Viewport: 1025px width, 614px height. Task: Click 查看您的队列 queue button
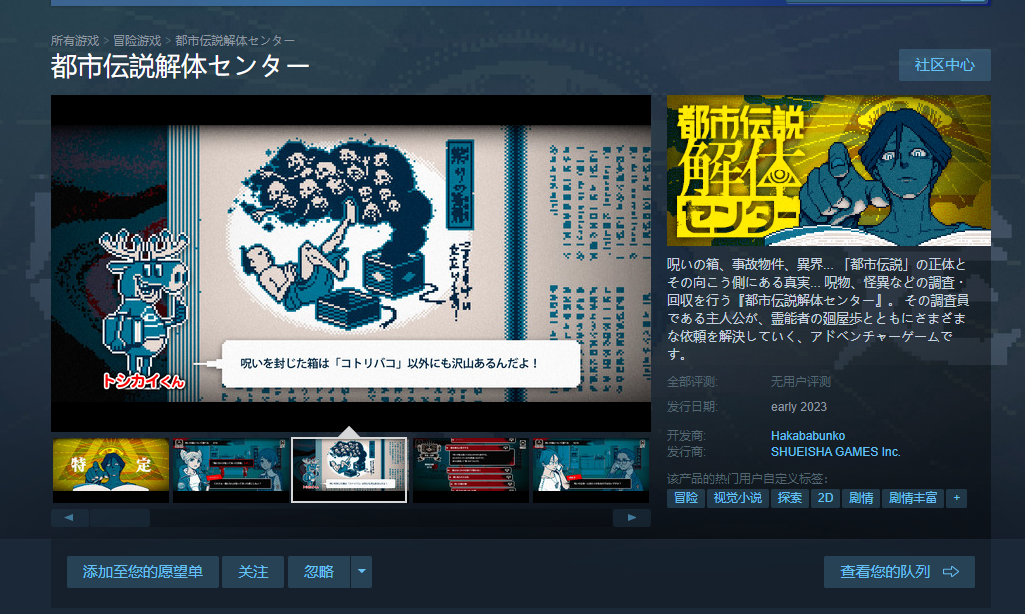pos(898,572)
